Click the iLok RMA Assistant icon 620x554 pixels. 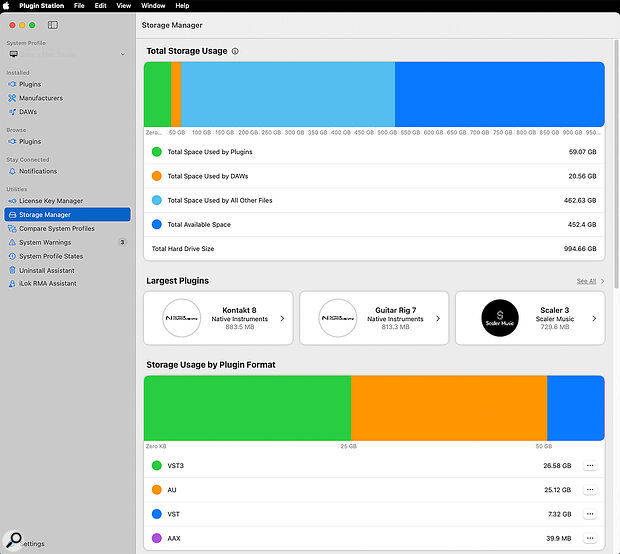pyautogui.click(x=12, y=284)
